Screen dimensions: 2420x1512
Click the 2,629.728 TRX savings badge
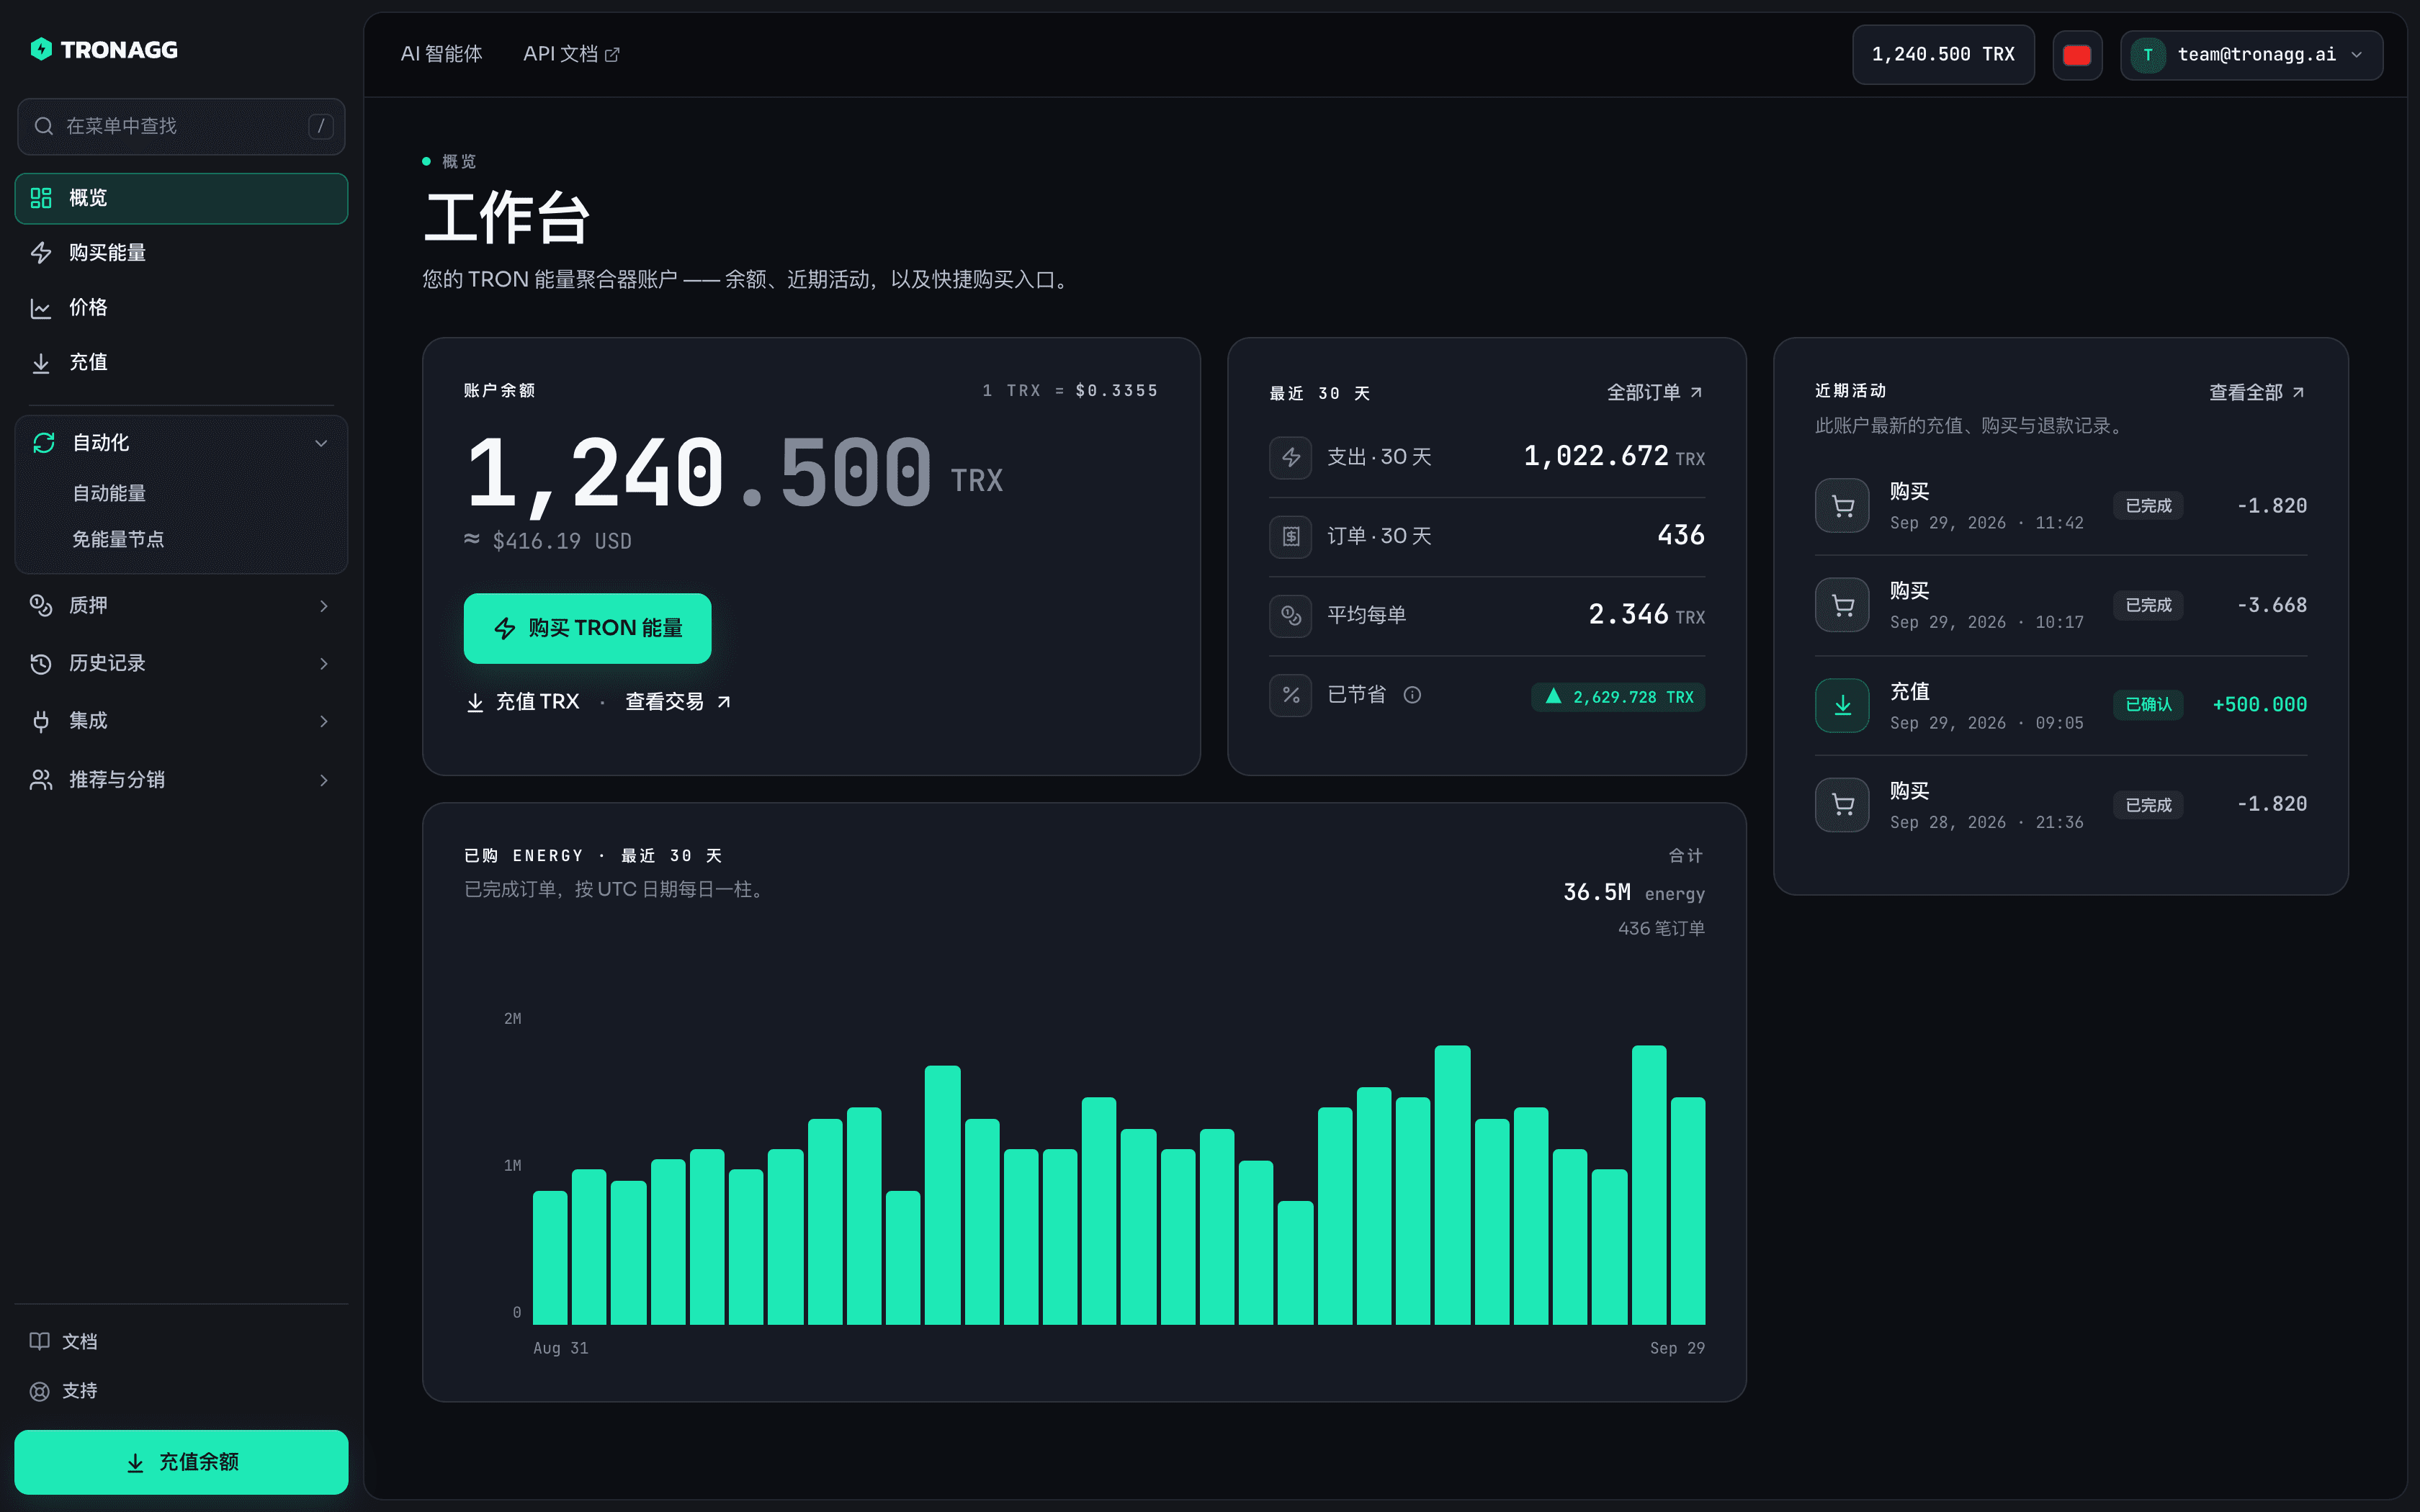click(x=1618, y=697)
